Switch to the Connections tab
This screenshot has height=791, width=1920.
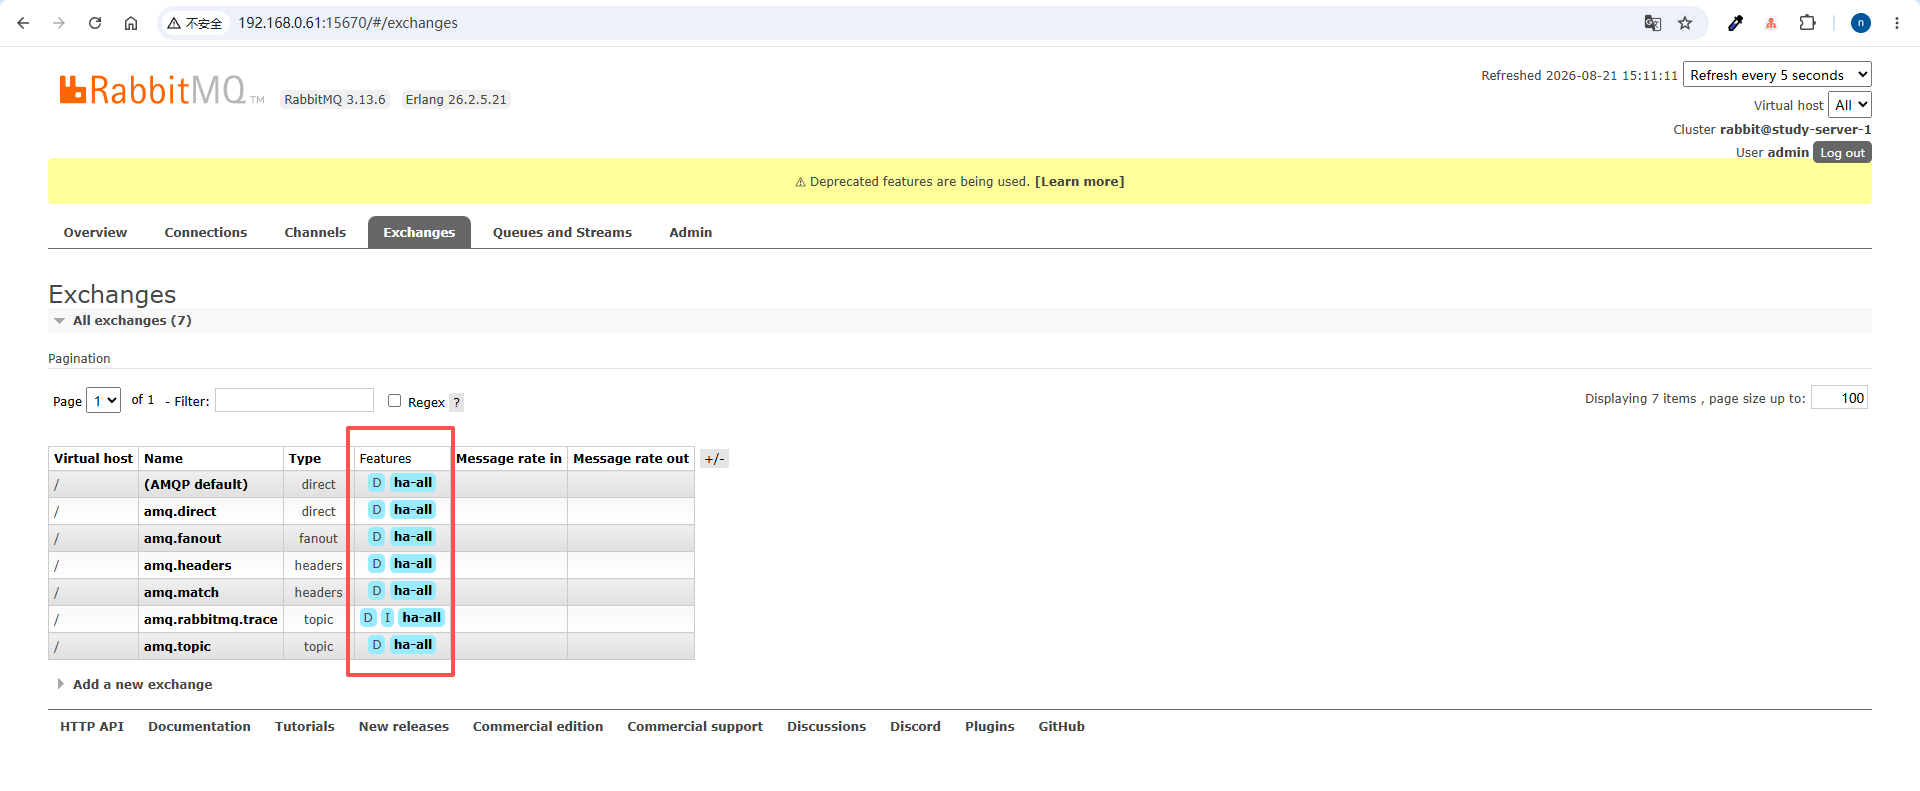coord(206,233)
